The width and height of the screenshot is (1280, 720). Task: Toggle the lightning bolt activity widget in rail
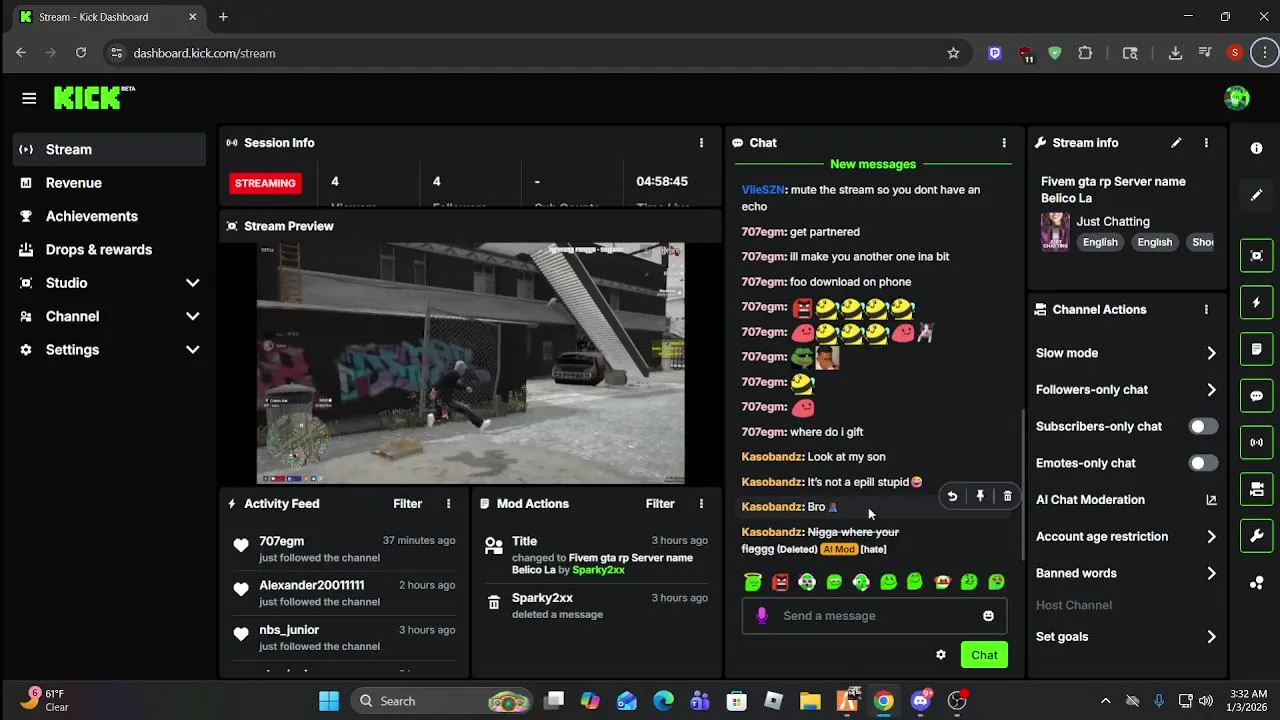pos(1257,302)
